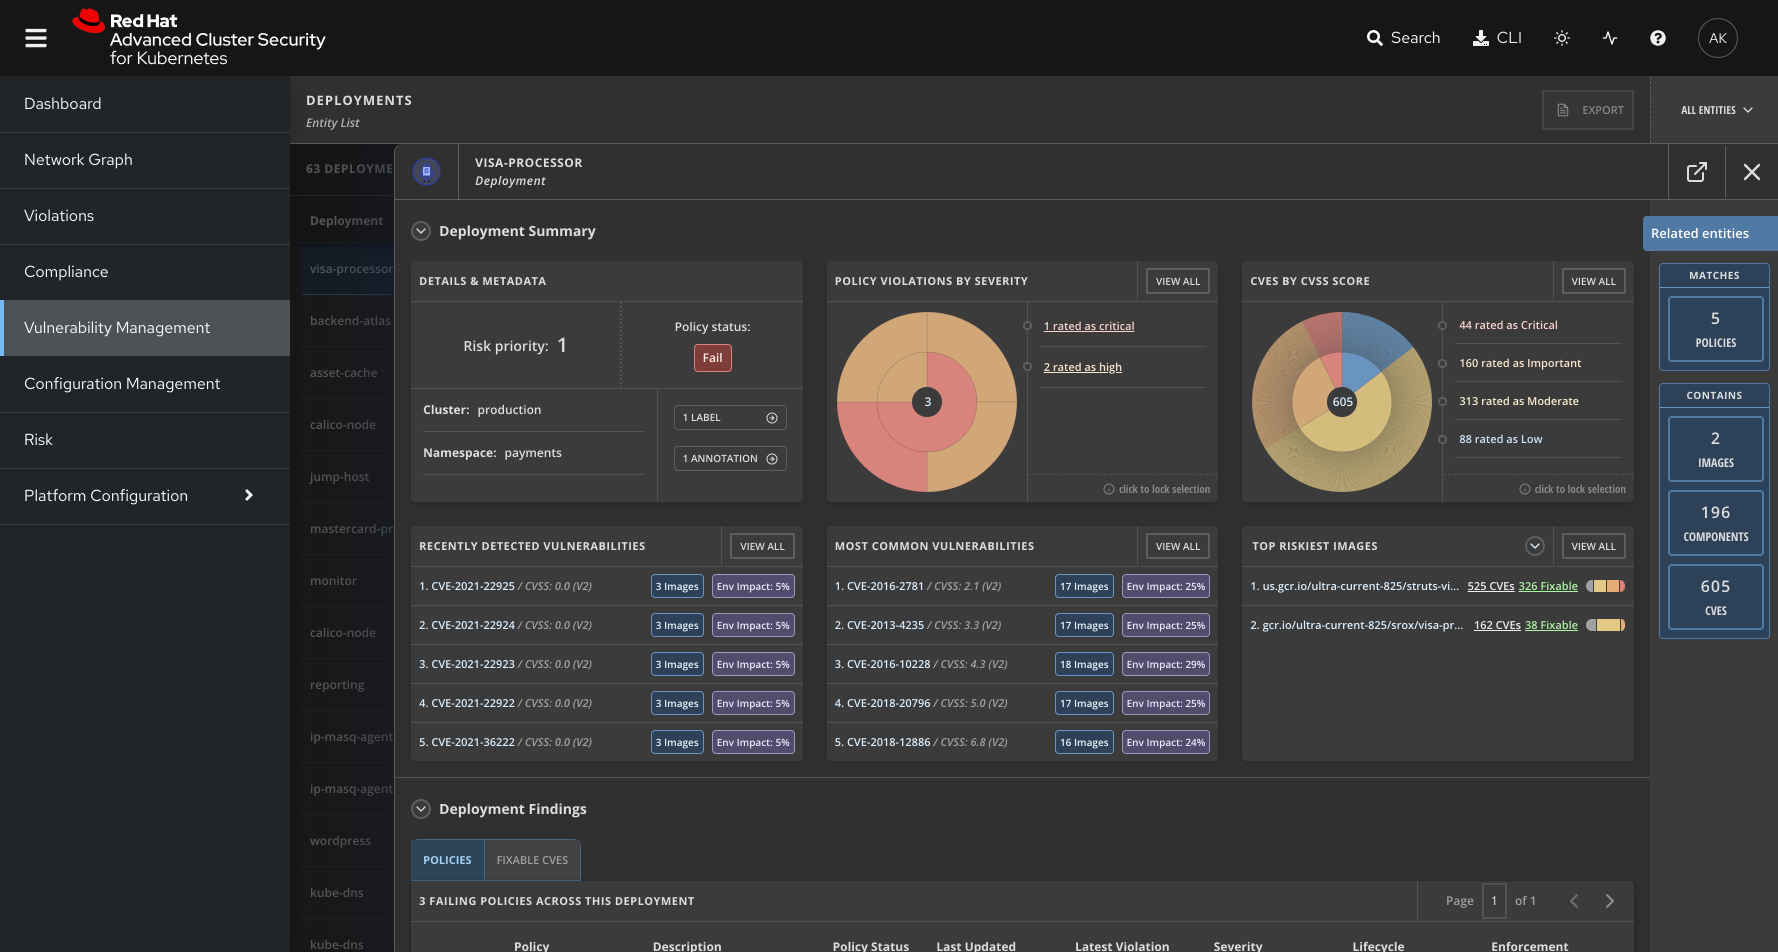Toggle the light/dark theme sun icon

pos(1562,38)
